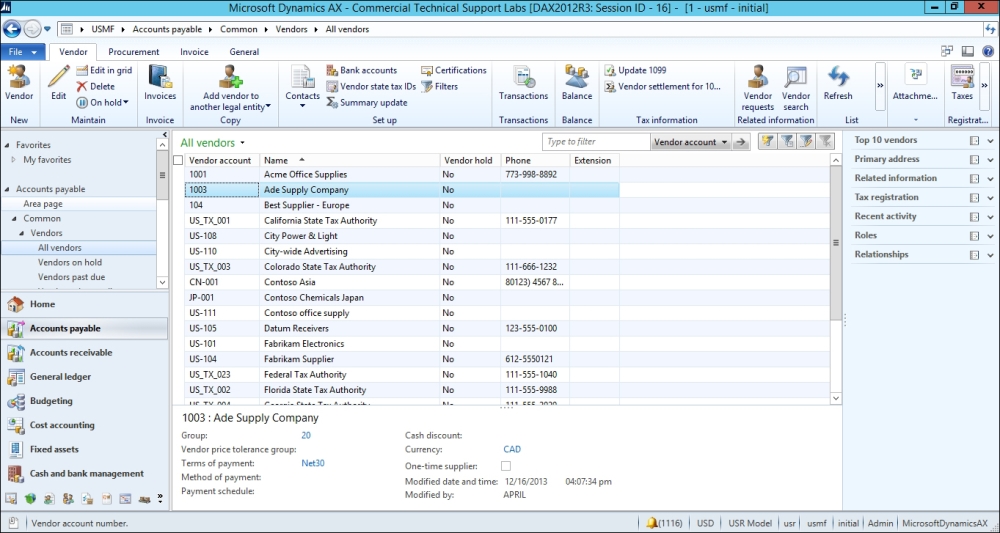Screen dimensions: 1000x533
Task: Open Vendor state tax IDs
Action: point(371,86)
